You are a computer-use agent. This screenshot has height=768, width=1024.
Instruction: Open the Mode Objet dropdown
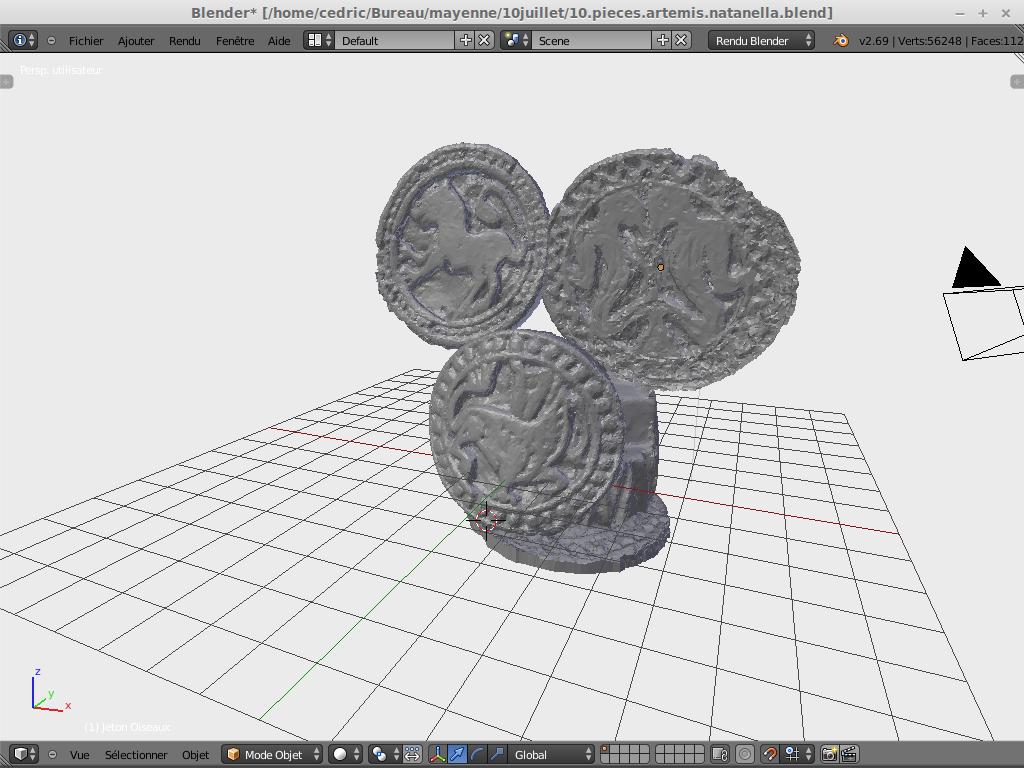pos(272,754)
